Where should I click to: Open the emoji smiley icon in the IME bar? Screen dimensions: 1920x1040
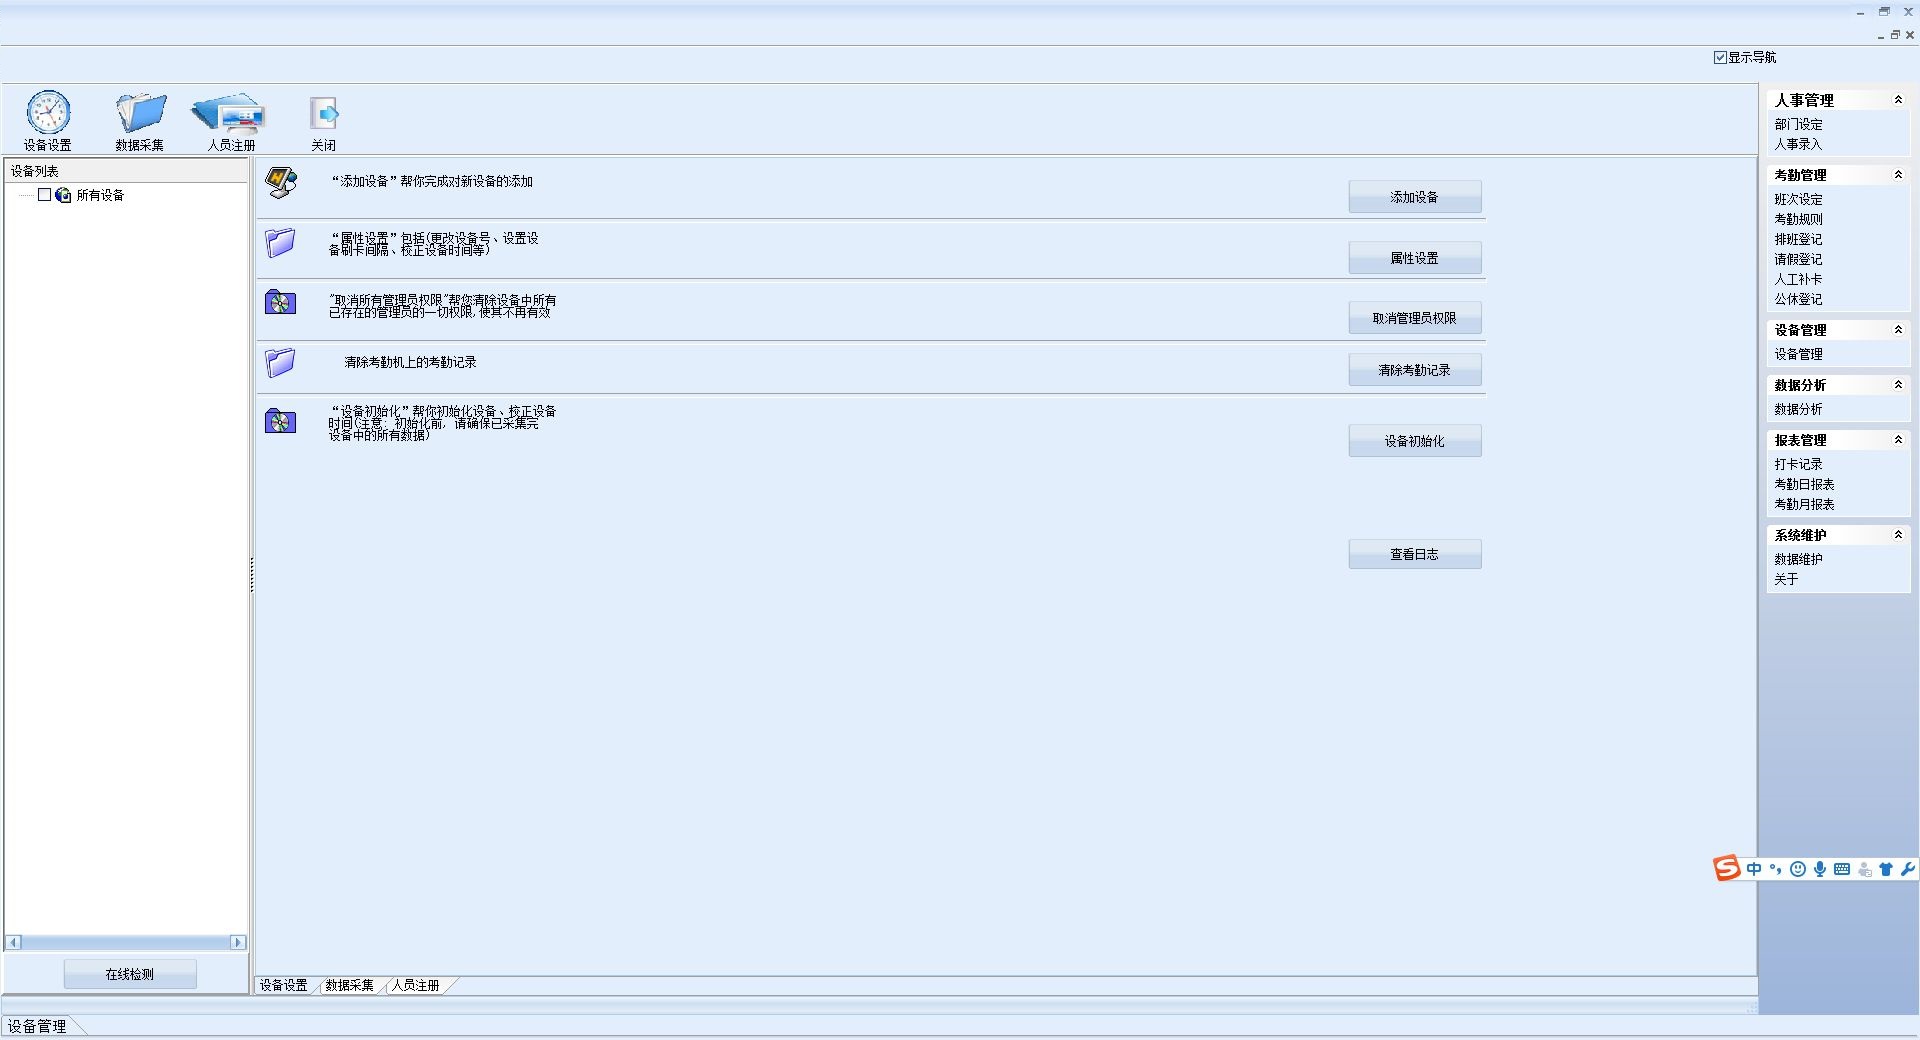point(1798,869)
